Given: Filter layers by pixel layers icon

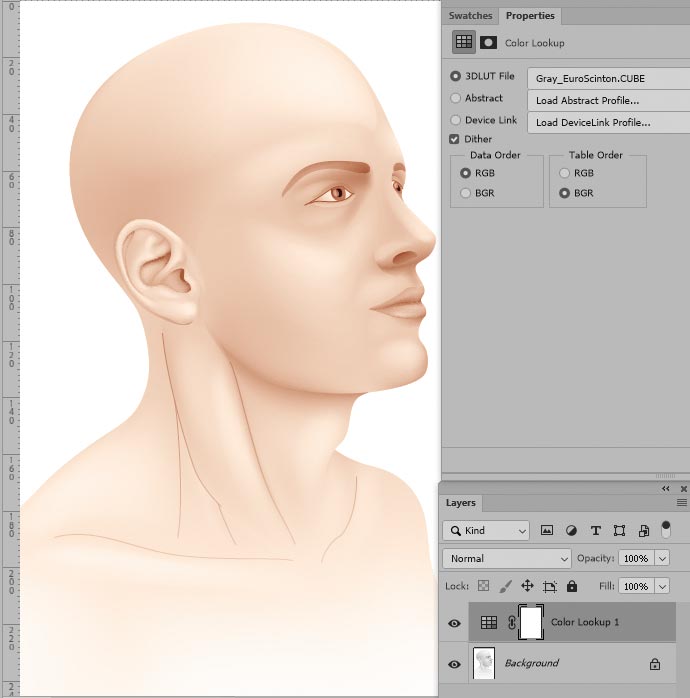Looking at the screenshot, I should 547,531.
